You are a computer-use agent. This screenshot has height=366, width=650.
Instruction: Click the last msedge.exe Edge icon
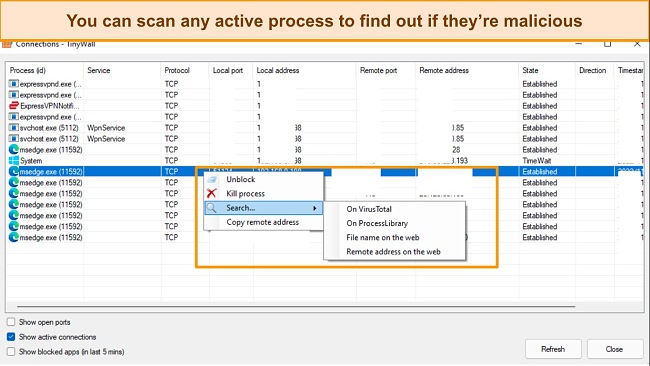[14, 237]
